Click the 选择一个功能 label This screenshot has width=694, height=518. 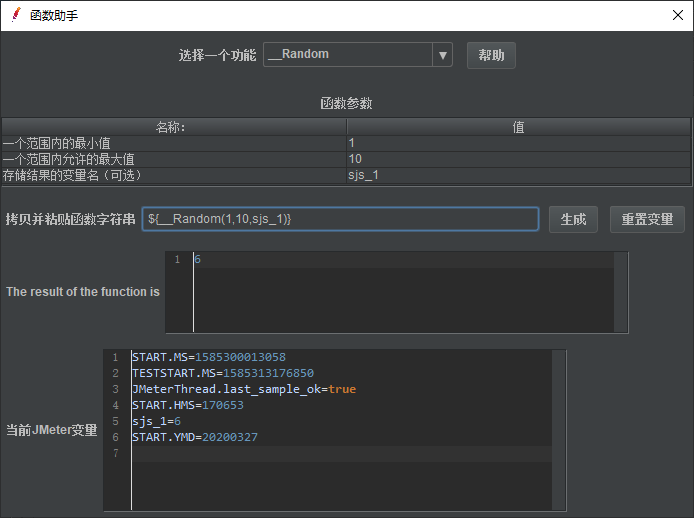point(217,55)
